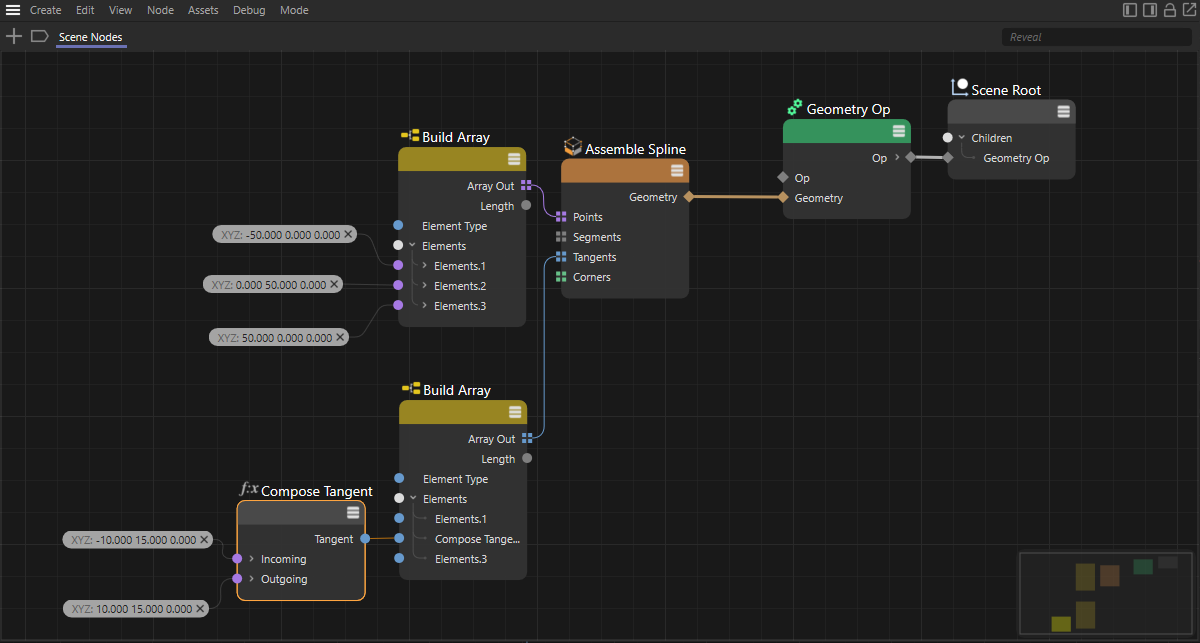
Task: Remove the XYZ 50.000 0.000 0.000 value chip
Action: (340, 338)
